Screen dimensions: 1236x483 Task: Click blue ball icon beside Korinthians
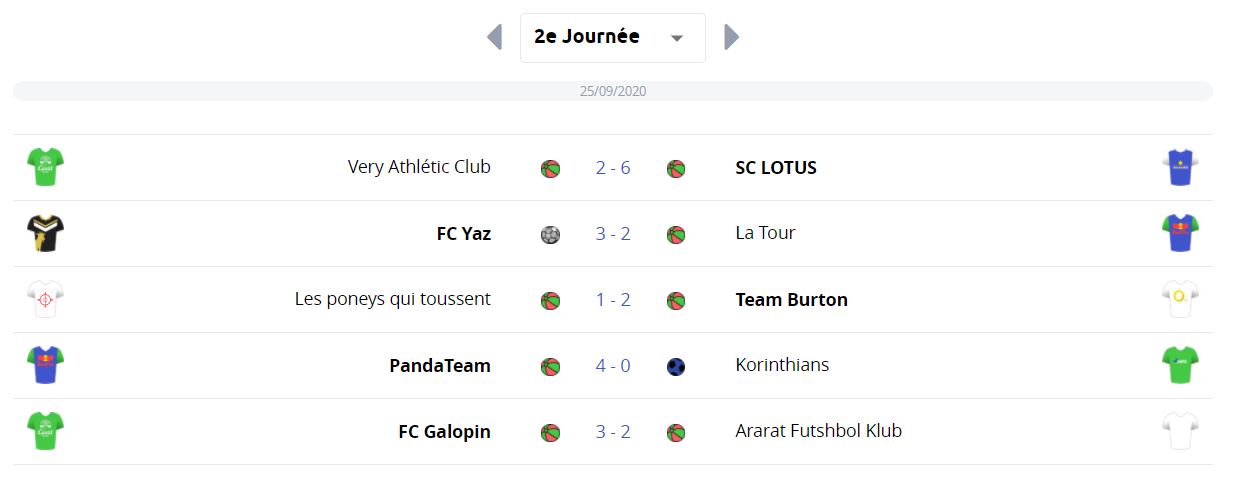tap(676, 367)
